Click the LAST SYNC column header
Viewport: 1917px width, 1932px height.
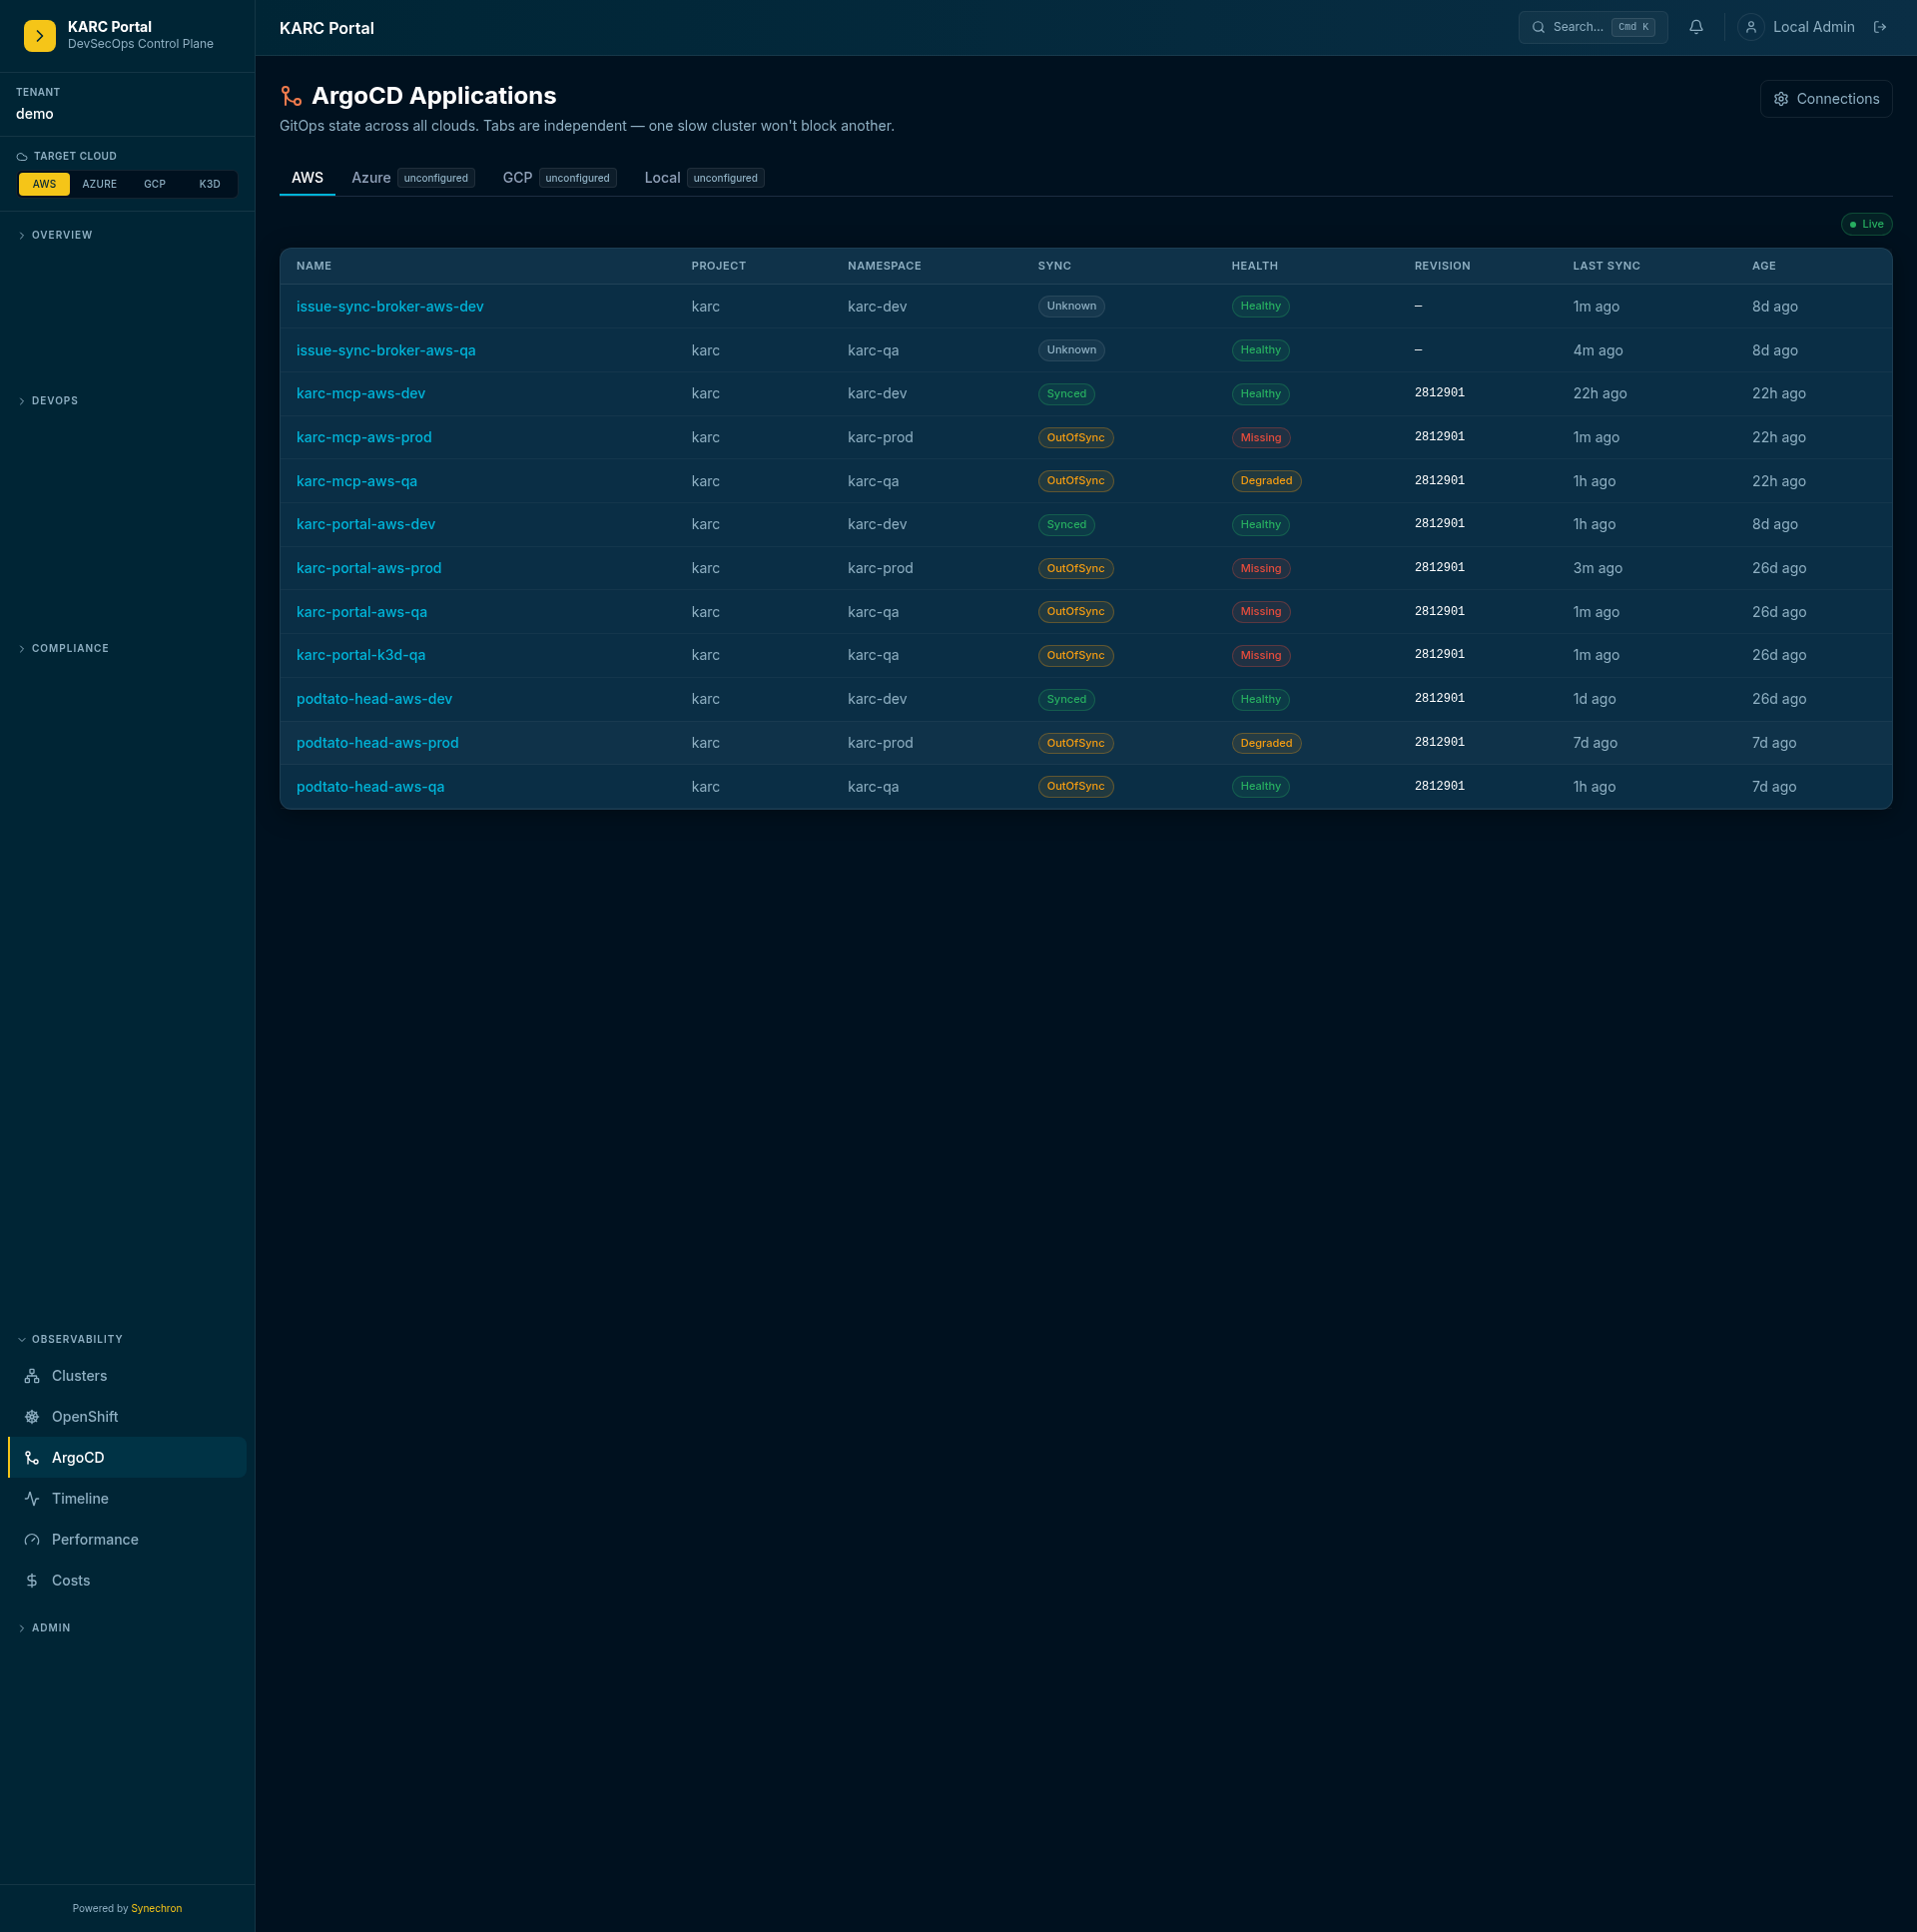(1606, 266)
